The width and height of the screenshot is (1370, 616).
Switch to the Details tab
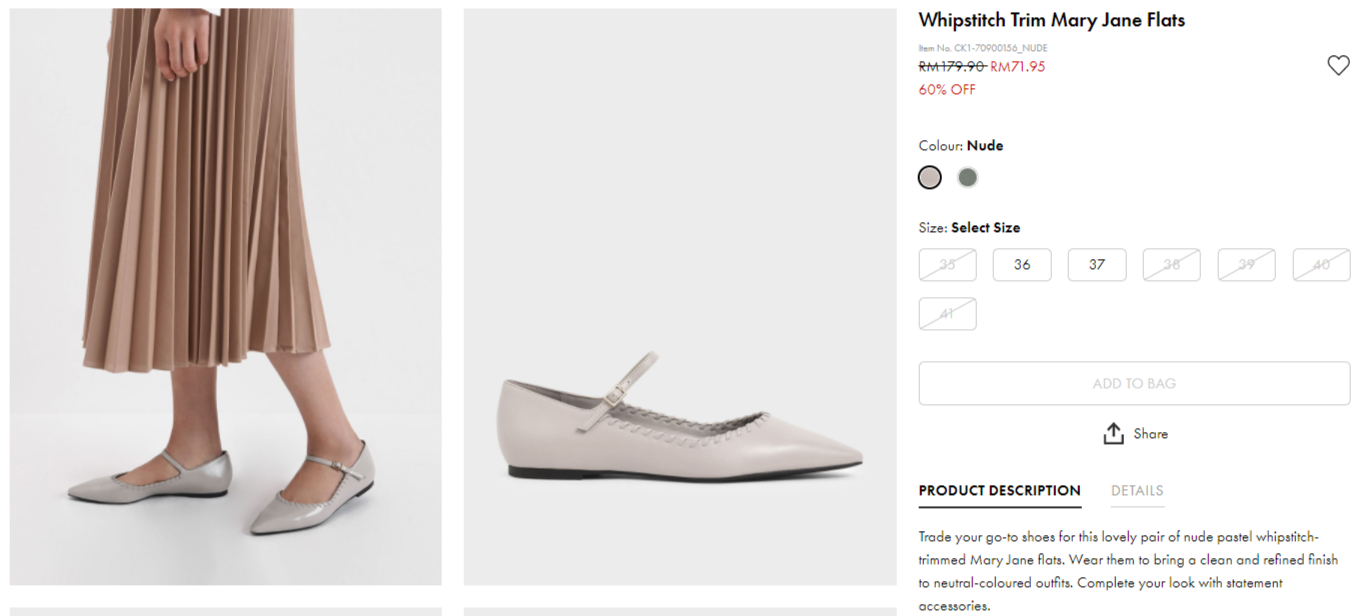(x=1137, y=491)
